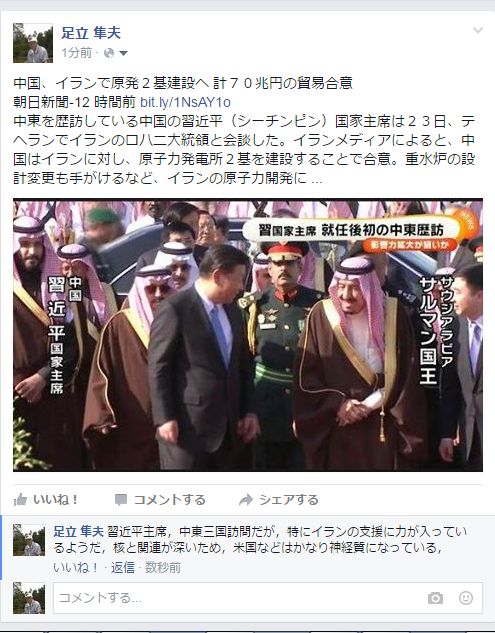Click the camera icon in the comment box

[435, 598]
